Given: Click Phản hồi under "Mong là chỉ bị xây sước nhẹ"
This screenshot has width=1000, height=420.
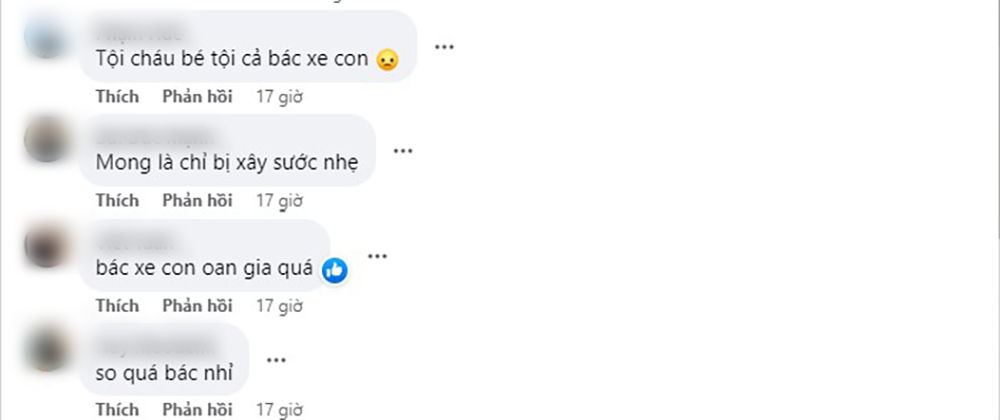Looking at the screenshot, I should point(197,201).
